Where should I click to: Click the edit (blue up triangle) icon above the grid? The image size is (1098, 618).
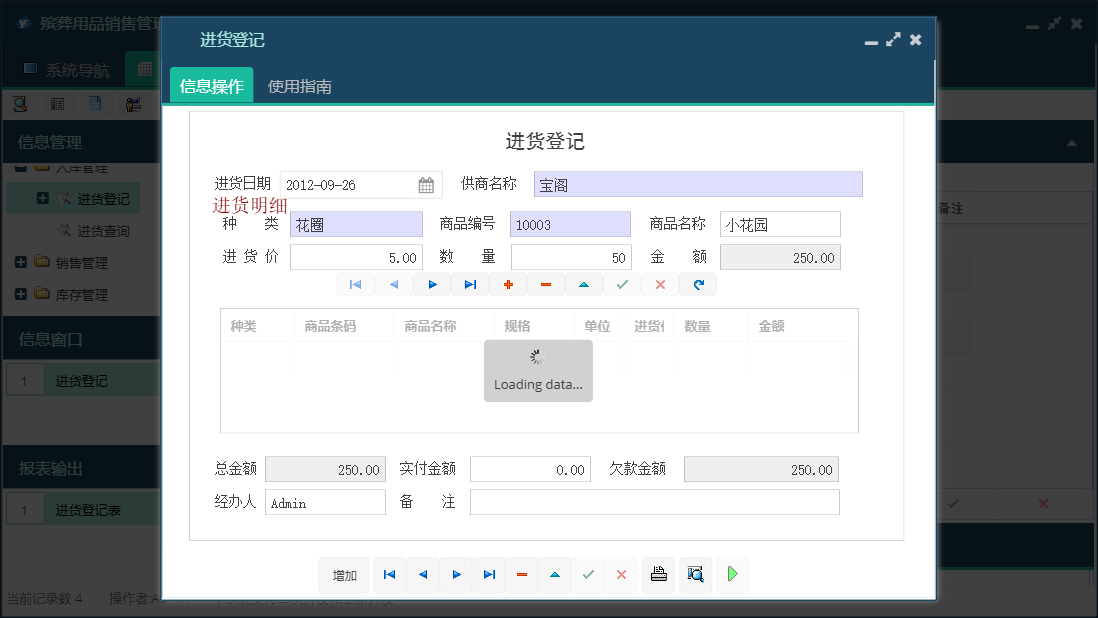(x=584, y=284)
